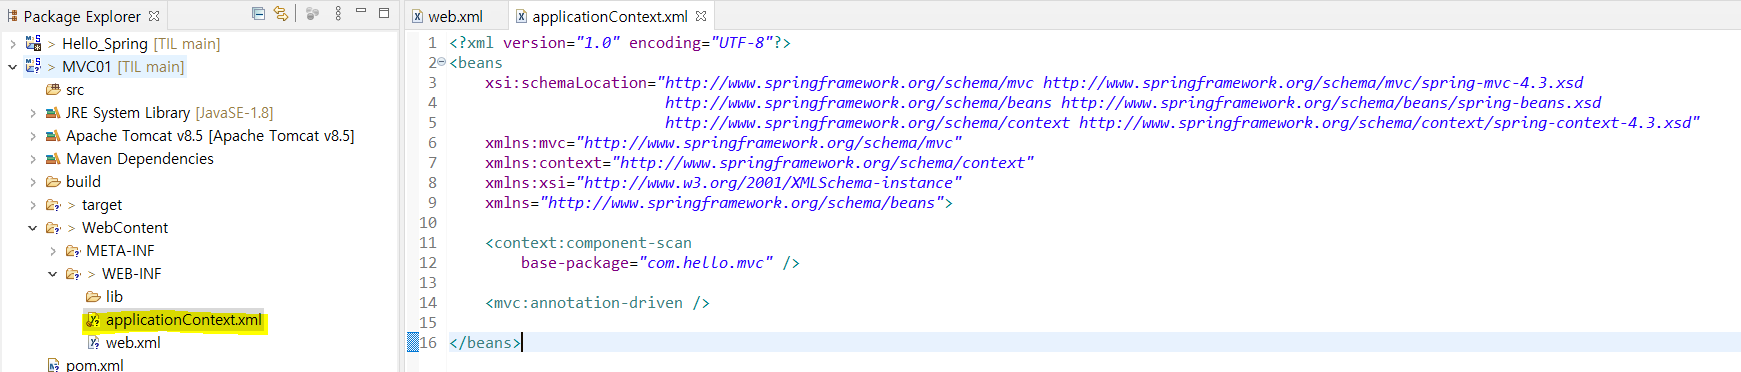Click the WebContent folder icon
This screenshot has height=372, width=1741.
53,228
